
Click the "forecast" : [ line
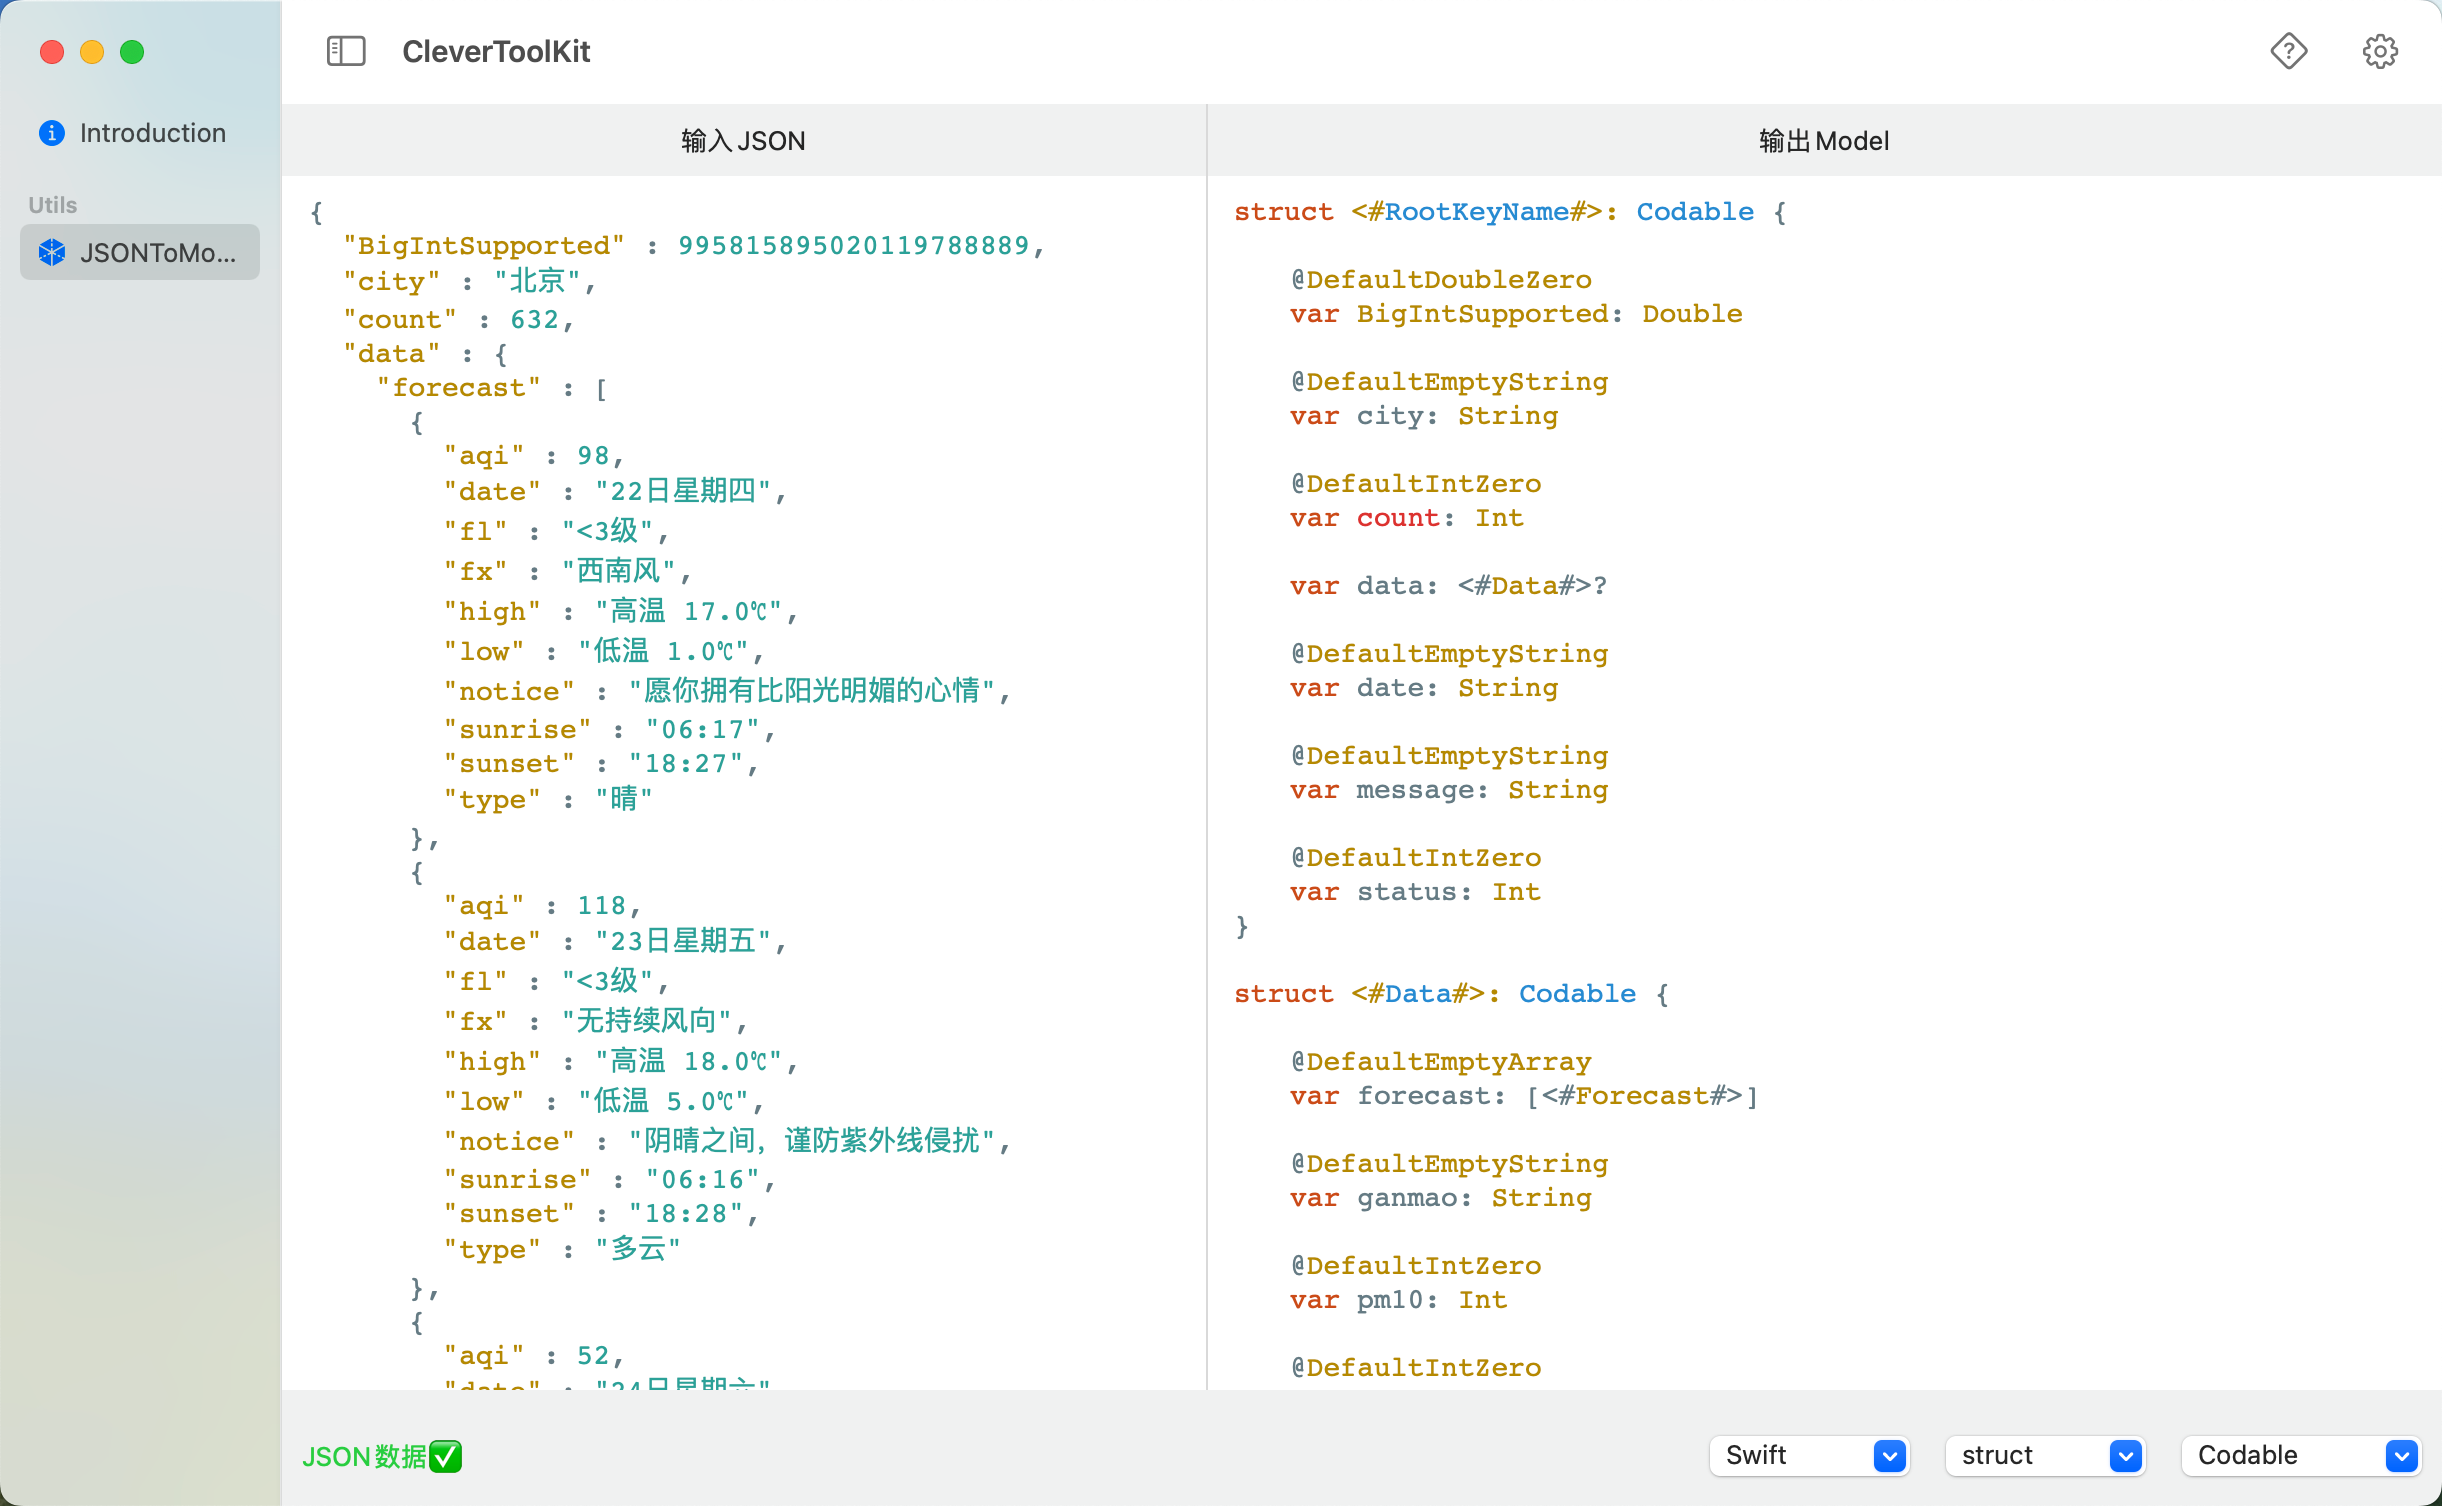(492, 388)
